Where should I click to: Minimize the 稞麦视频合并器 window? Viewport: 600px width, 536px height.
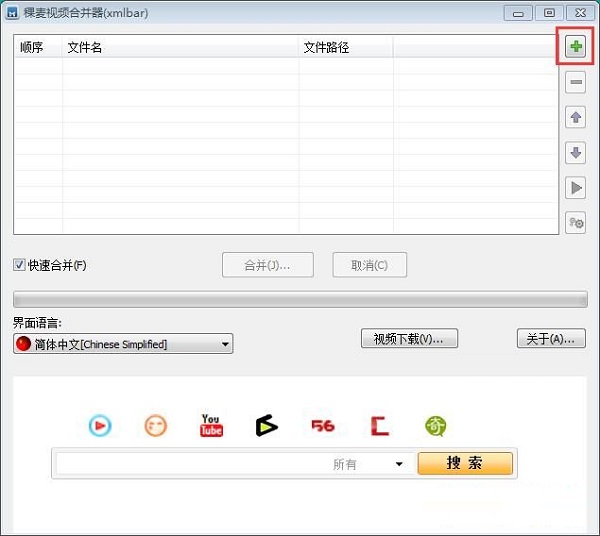click(x=518, y=13)
